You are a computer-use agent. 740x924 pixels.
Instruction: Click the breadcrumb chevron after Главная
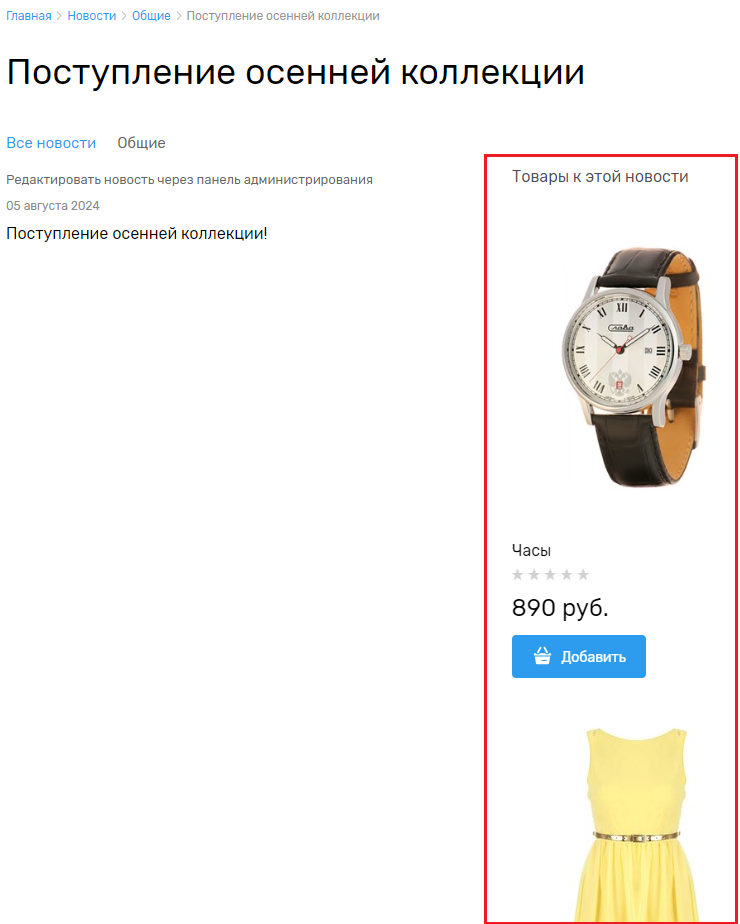coord(60,16)
